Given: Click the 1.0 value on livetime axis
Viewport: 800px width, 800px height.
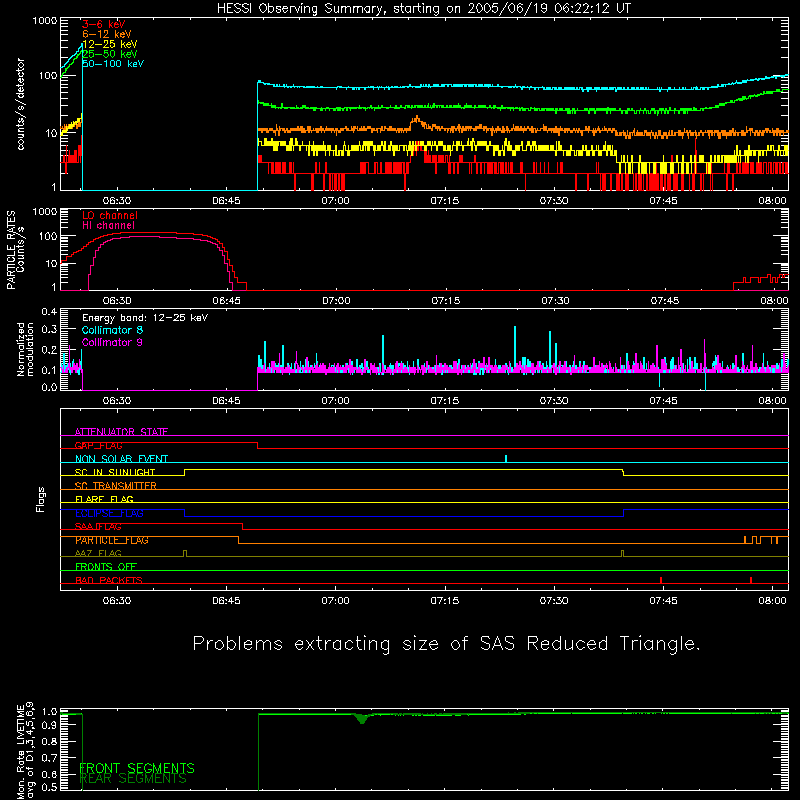Looking at the screenshot, I should tap(49, 712).
